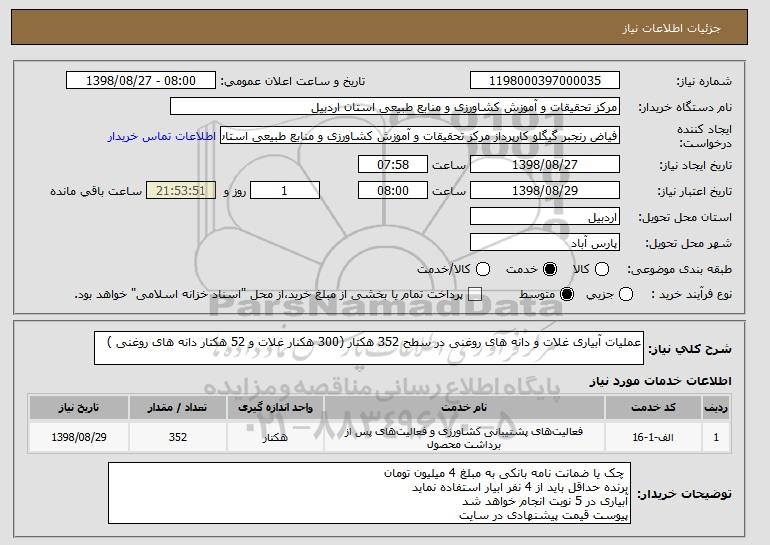Click the table date cell 1398/08/29
Viewport: 770px width, 545px height.
pos(79,437)
